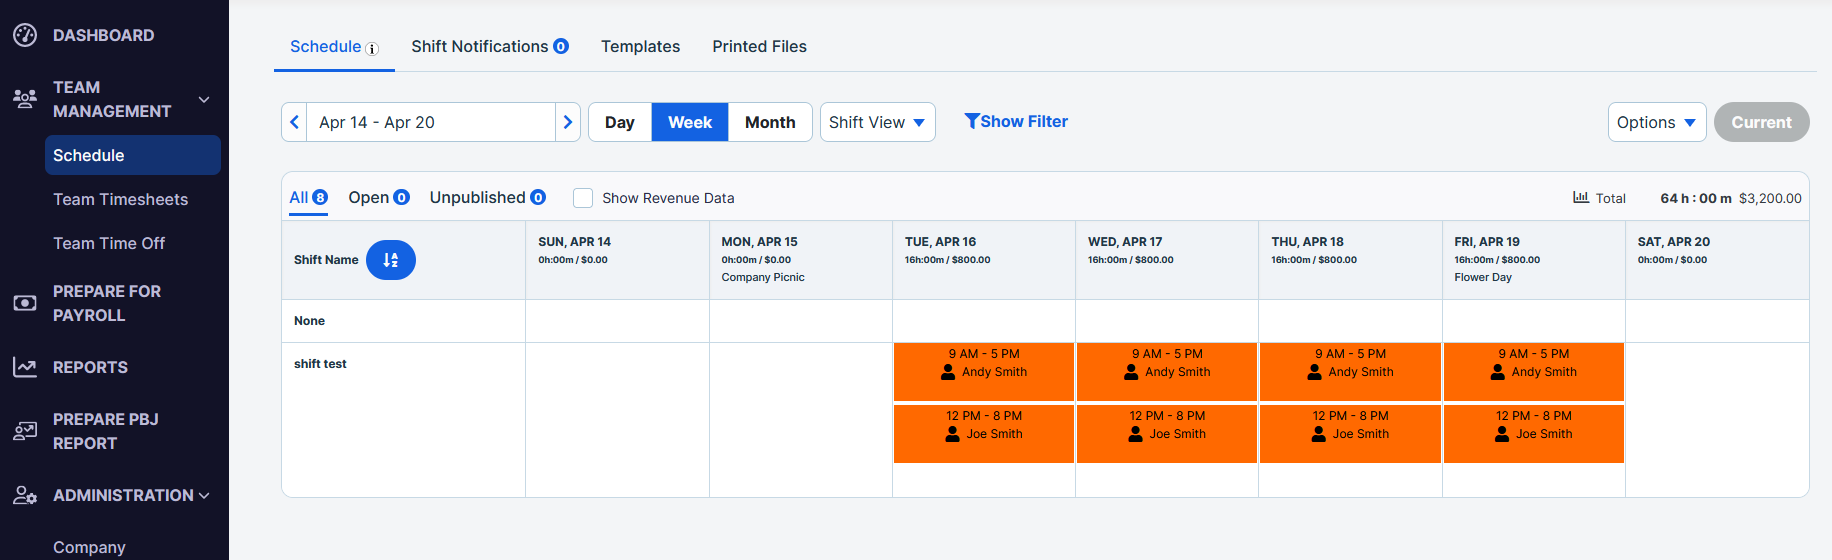Open the Dashboard gauge icon
This screenshot has height=560, width=1832.
25,35
